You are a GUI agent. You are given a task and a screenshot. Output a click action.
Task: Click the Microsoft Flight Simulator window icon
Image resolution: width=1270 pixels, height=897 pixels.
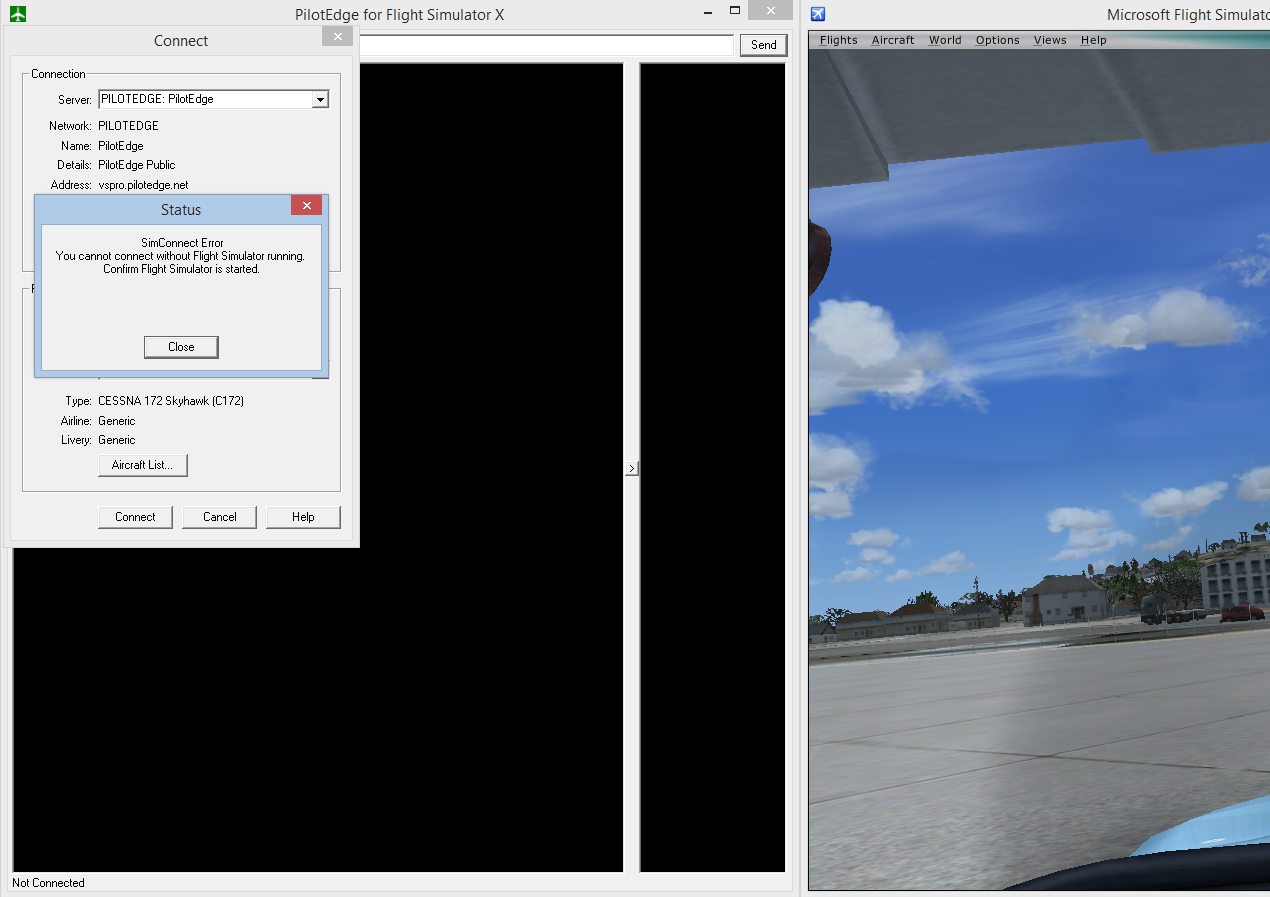(818, 14)
